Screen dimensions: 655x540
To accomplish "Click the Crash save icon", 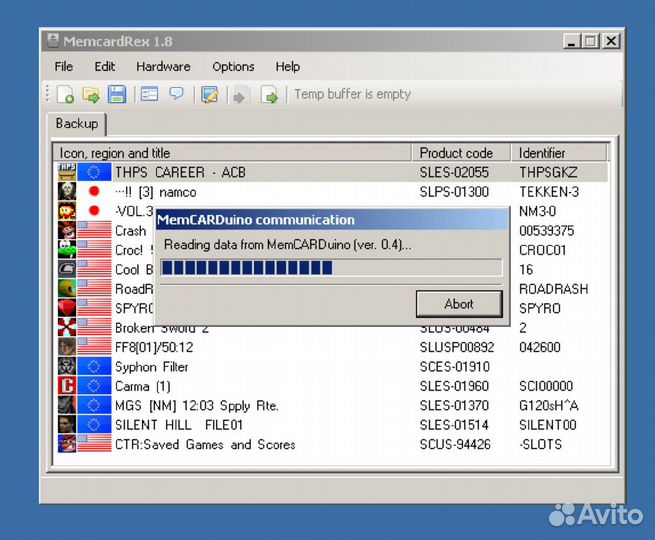I will tap(67, 230).
